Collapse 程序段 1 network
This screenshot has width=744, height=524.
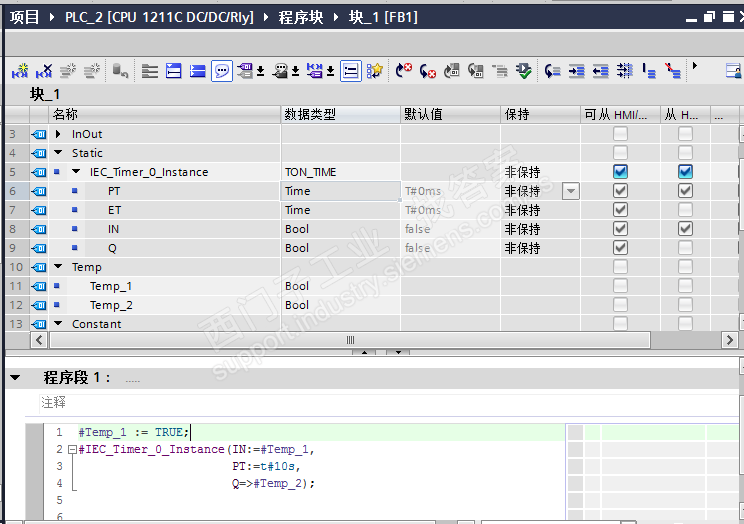point(15,378)
